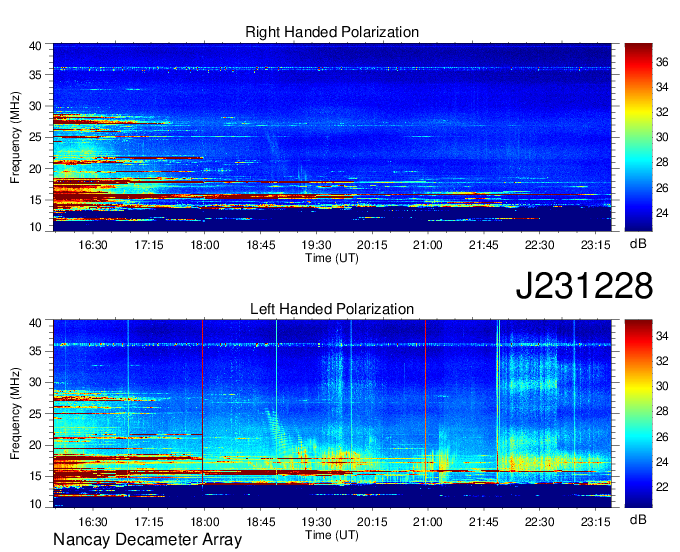Click the 17:15 time tick on top plot

point(149,245)
